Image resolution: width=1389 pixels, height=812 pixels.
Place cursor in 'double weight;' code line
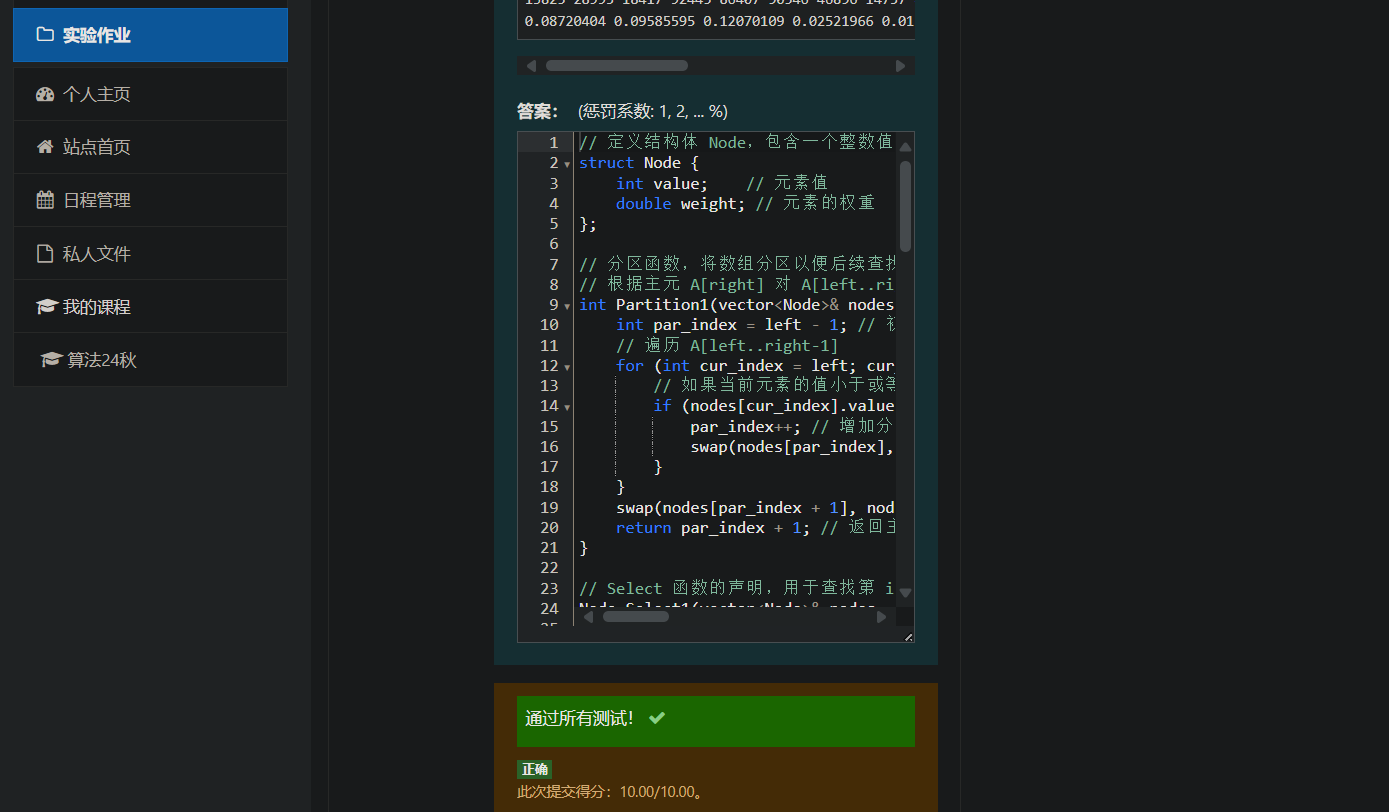point(681,204)
